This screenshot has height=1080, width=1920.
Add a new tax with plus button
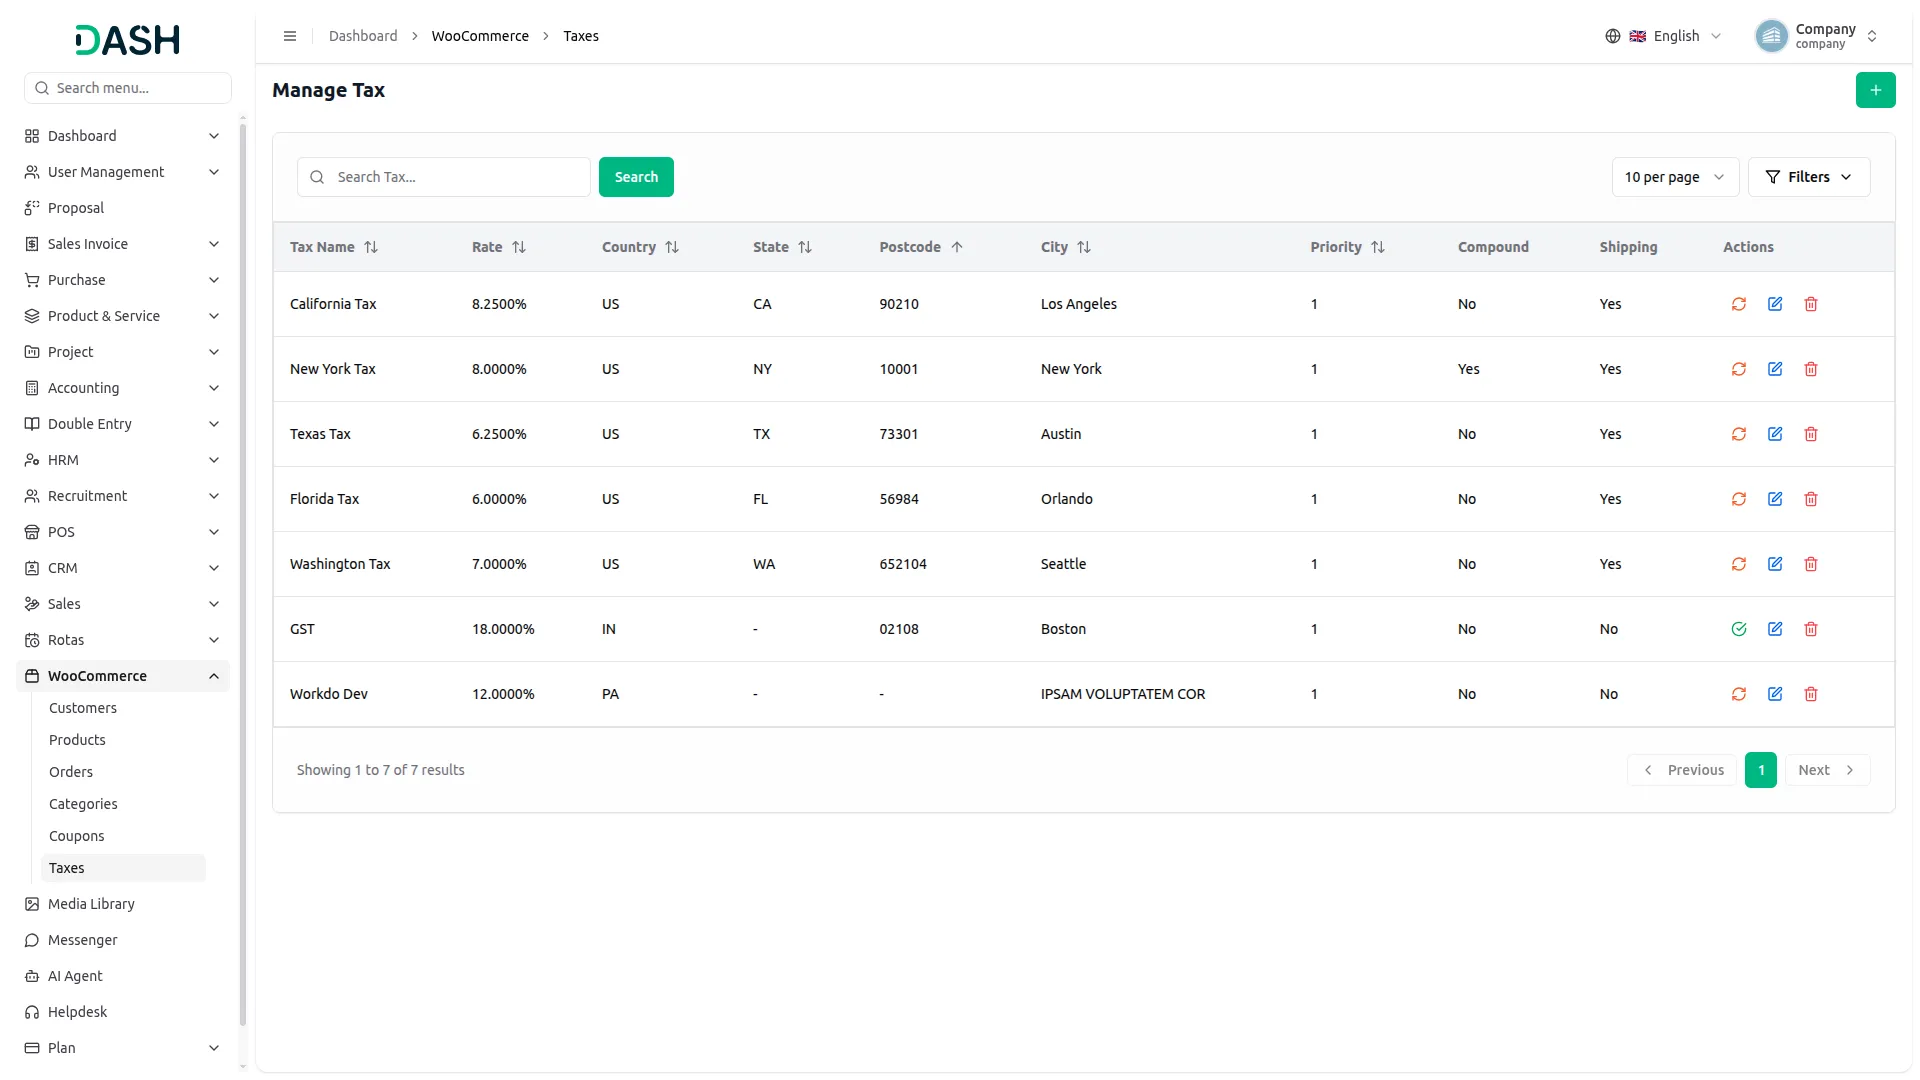coord(1875,90)
